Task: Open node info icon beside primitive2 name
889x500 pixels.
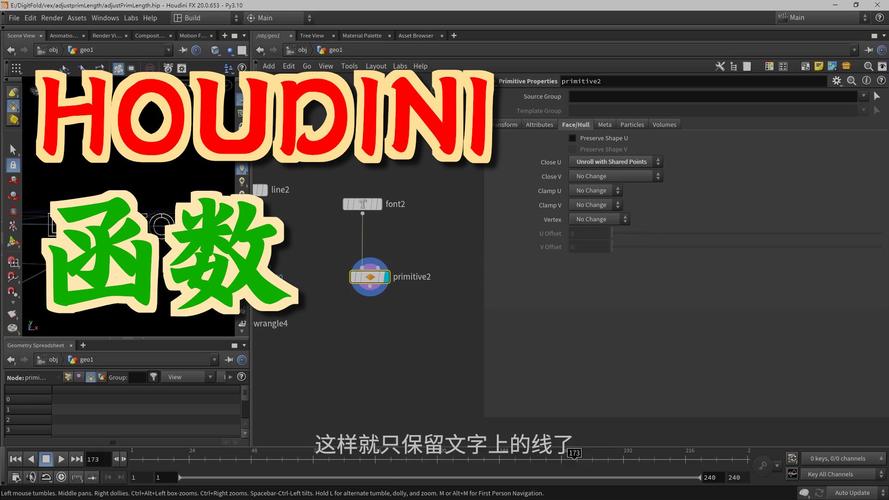Action: point(866,81)
